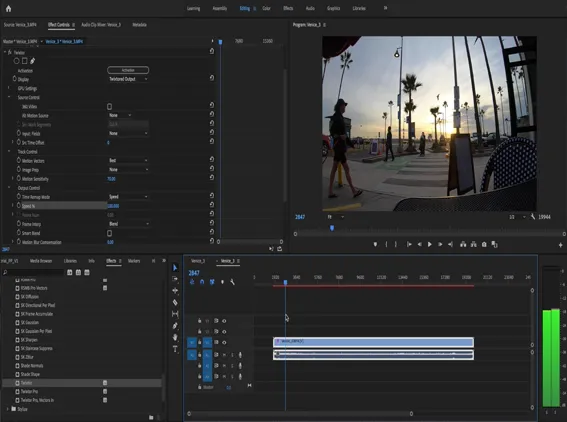
Task: Open the Fit zoom level dropdown
Action: pyautogui.click(x=335, y=217)
